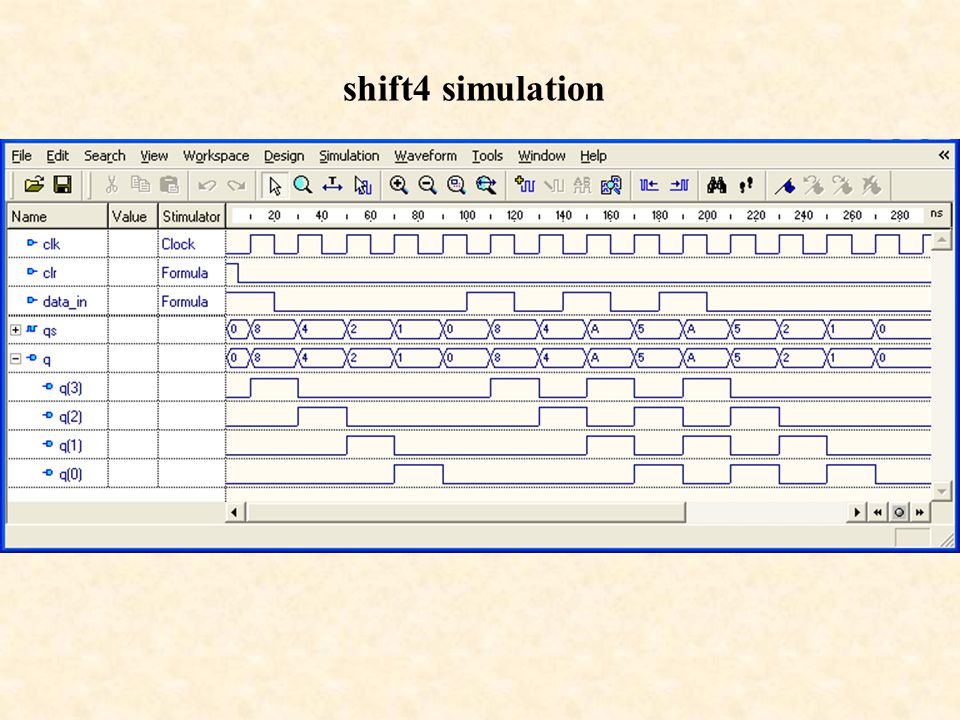Screen dimensions: 960x720
Task: Open the Waveform menu
Action: click(x=426, y=156)
